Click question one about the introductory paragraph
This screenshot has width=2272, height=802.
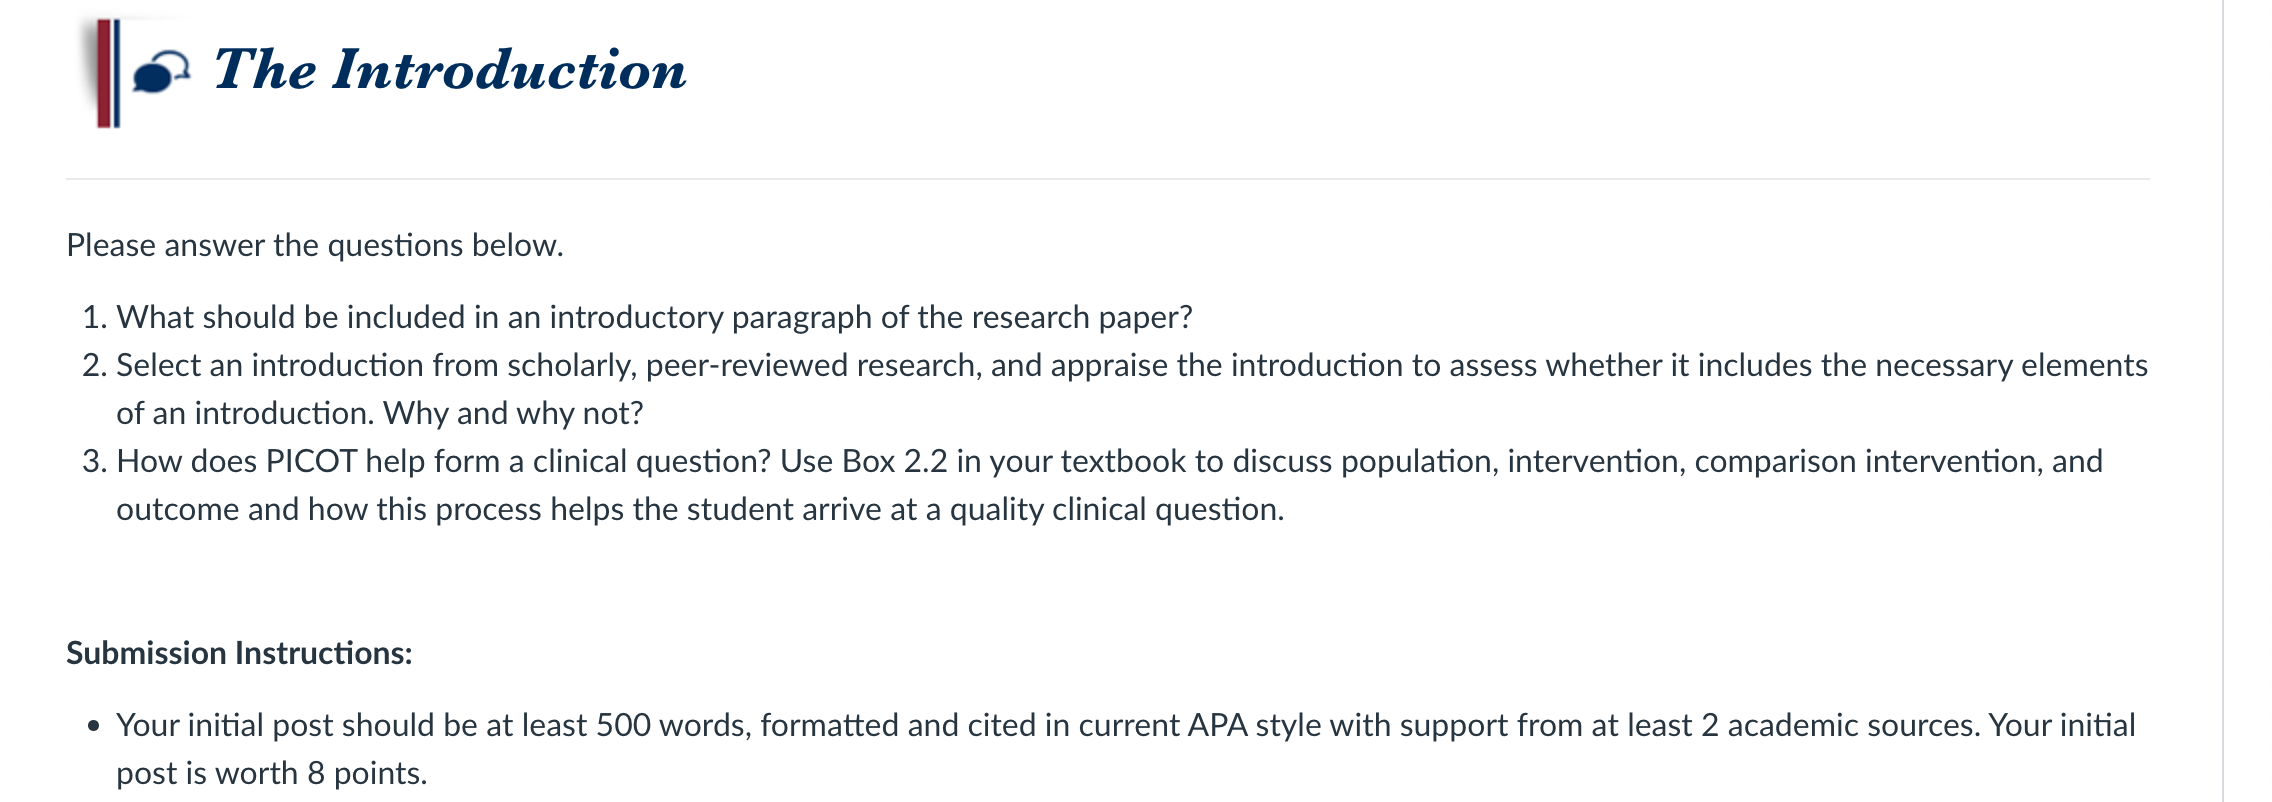[x=654, y=317]
